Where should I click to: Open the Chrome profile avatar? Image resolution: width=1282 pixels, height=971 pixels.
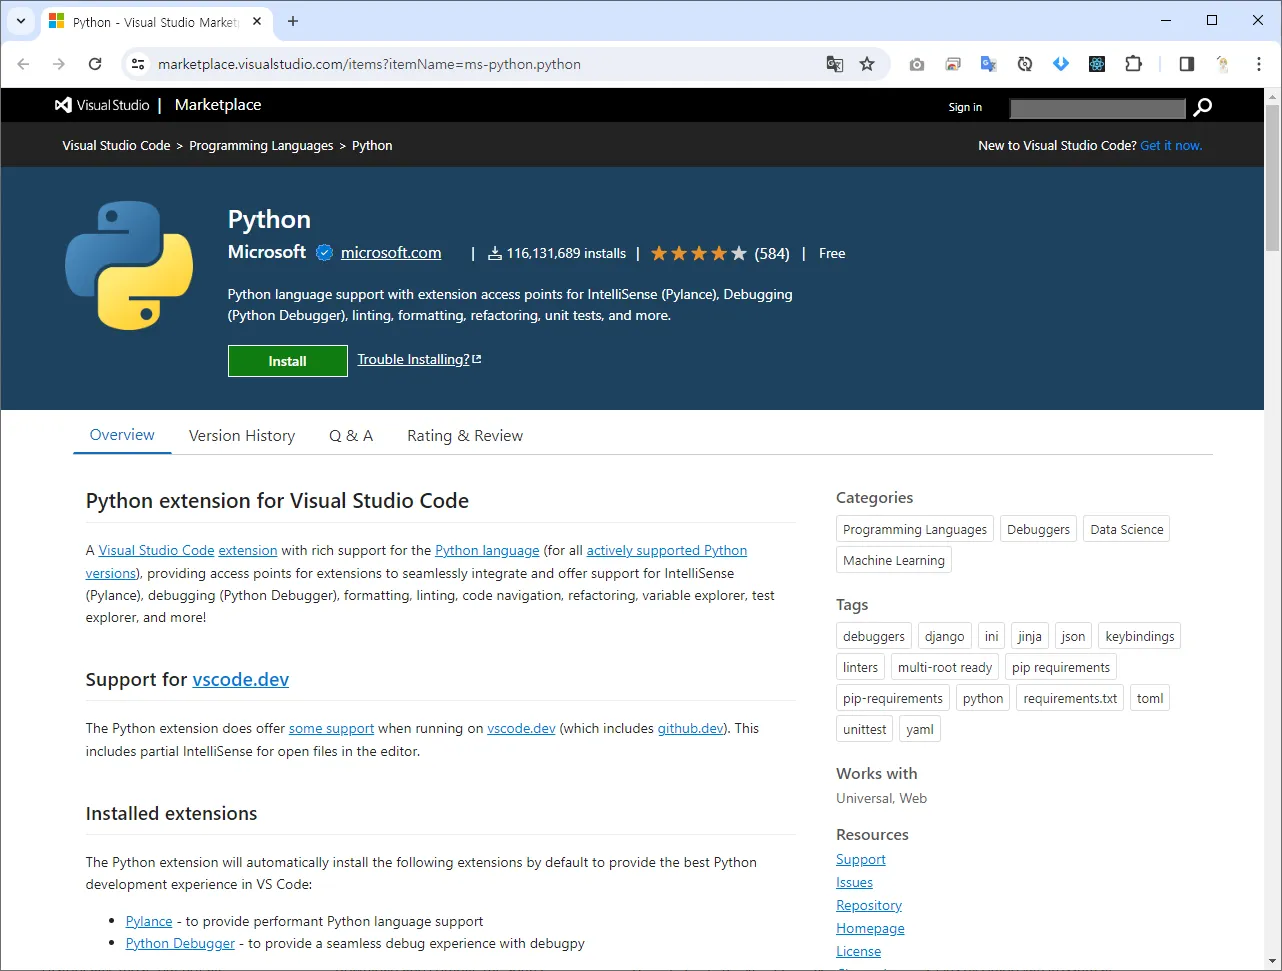tap(1222, 64)
